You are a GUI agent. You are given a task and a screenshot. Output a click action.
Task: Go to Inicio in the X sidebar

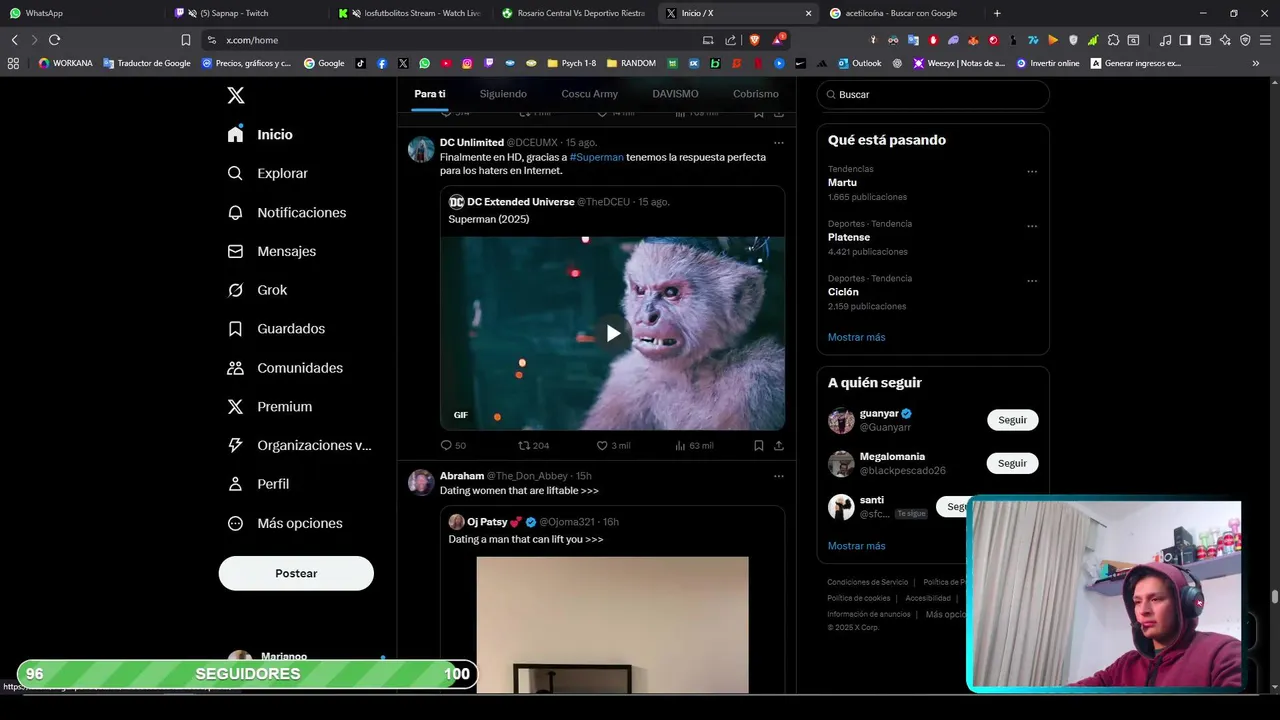tap(260, 134)
